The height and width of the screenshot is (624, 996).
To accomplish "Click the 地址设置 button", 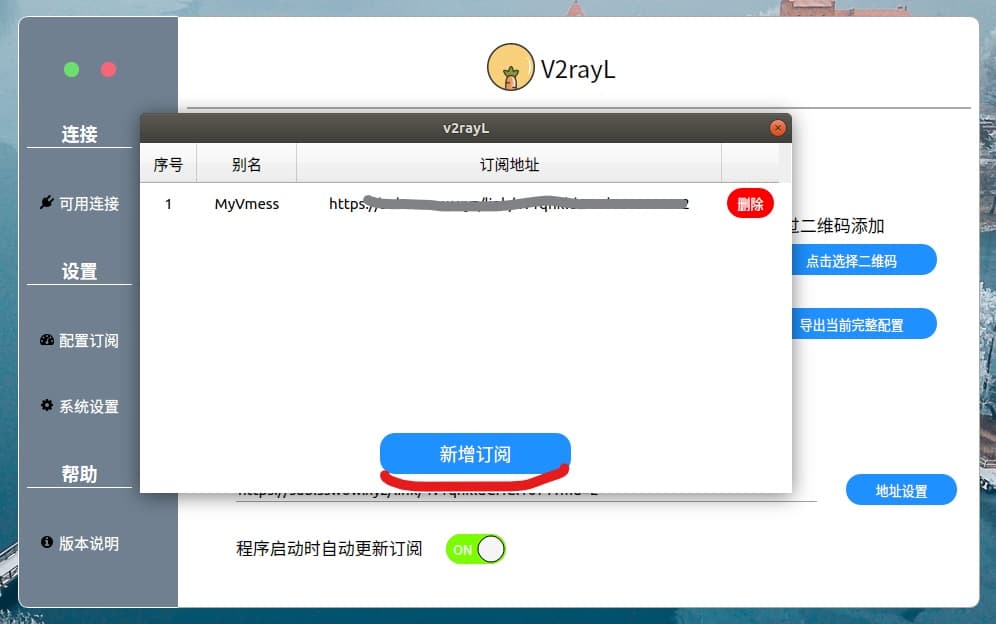I will point(901,490).
